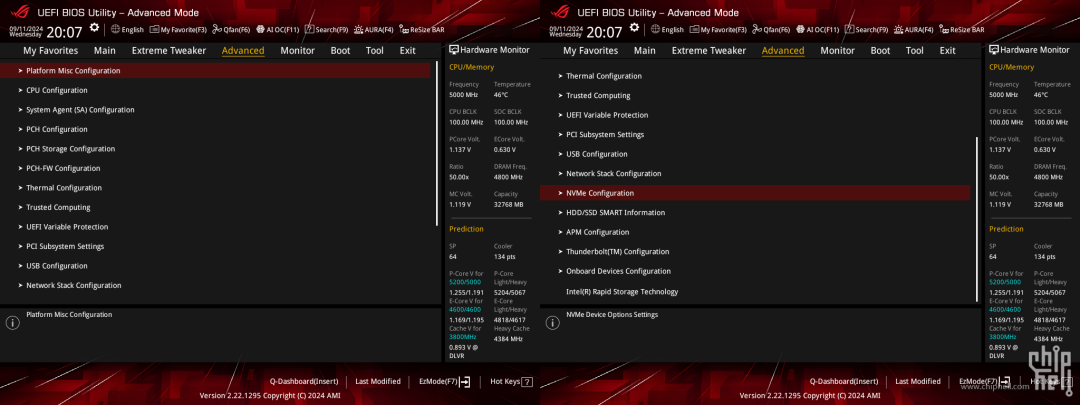Click the 20:07 clock in left BIOS screen

[x=64, y=32]
